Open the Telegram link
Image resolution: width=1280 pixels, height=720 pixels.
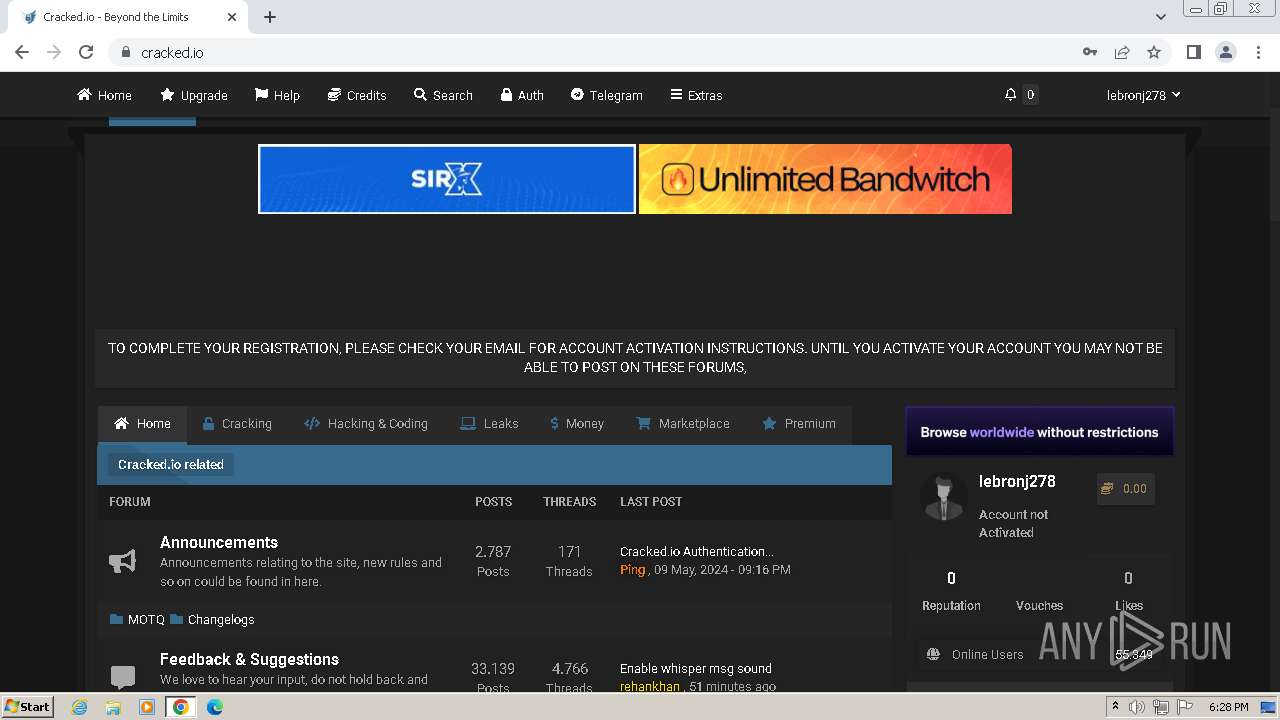[606, 95]
